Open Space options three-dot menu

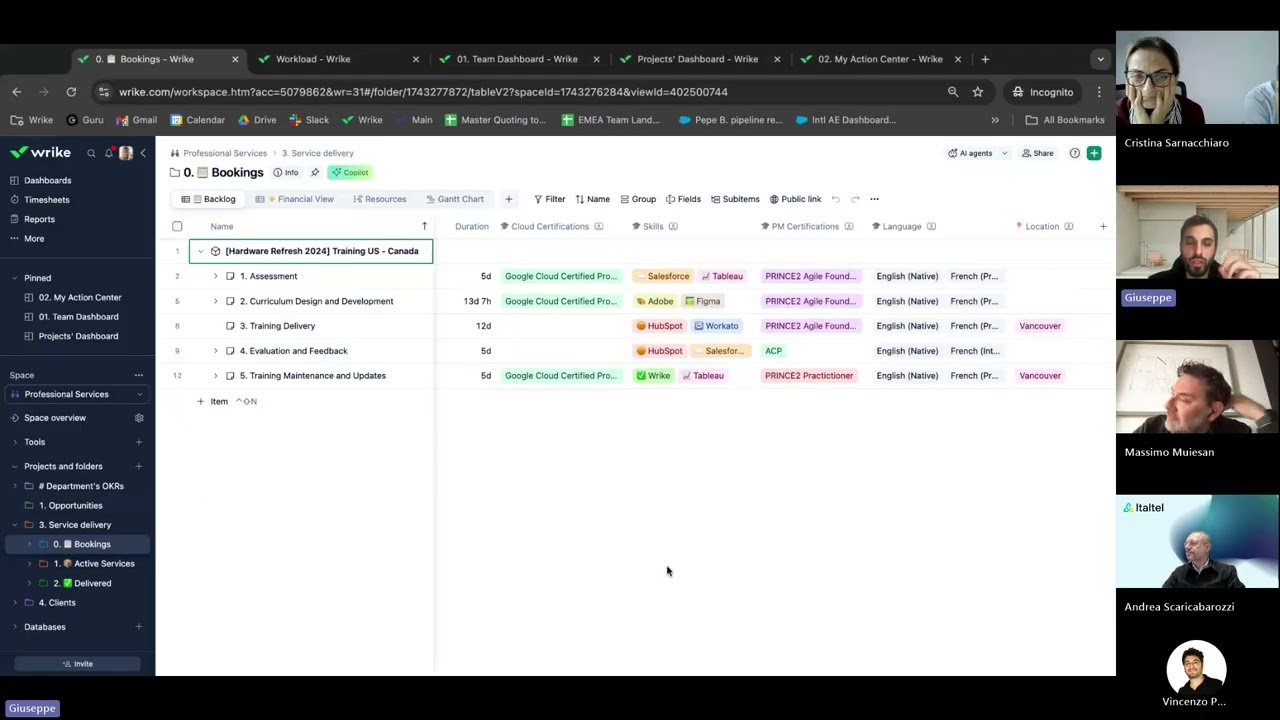pyautogui.click(x=139, y=375)
